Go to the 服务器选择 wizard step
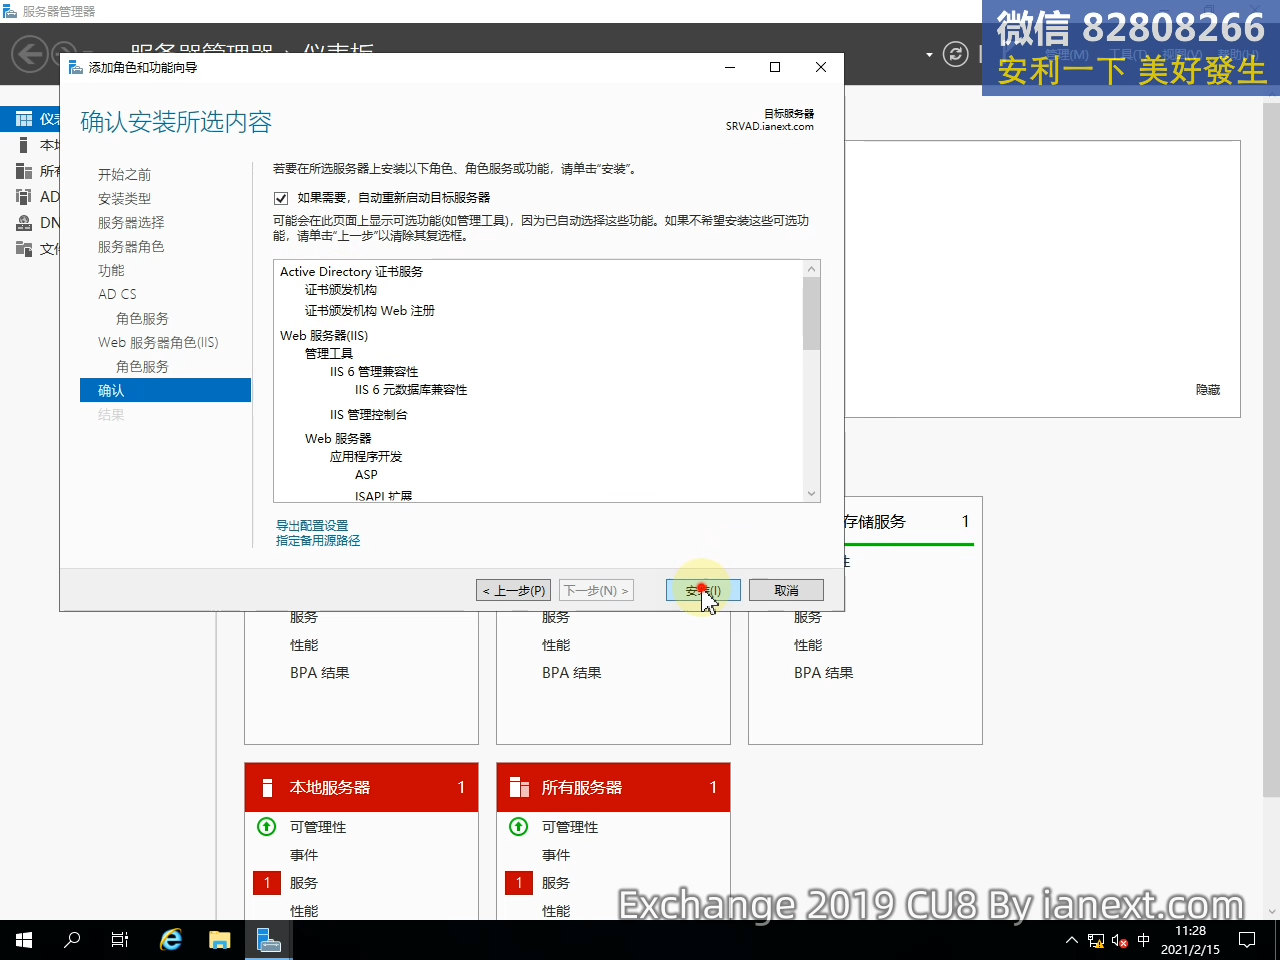This screenshot has width=1280, height=960. (x=131, y=223)
